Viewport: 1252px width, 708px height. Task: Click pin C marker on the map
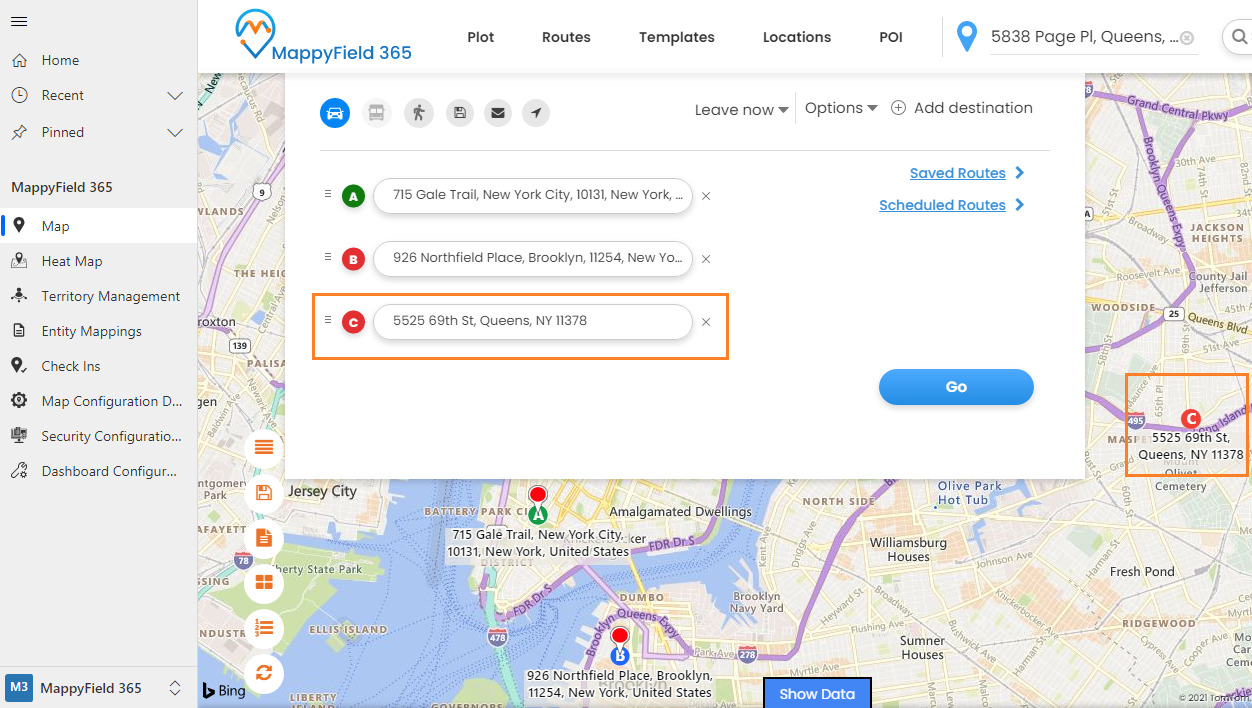pos(1190,419)
